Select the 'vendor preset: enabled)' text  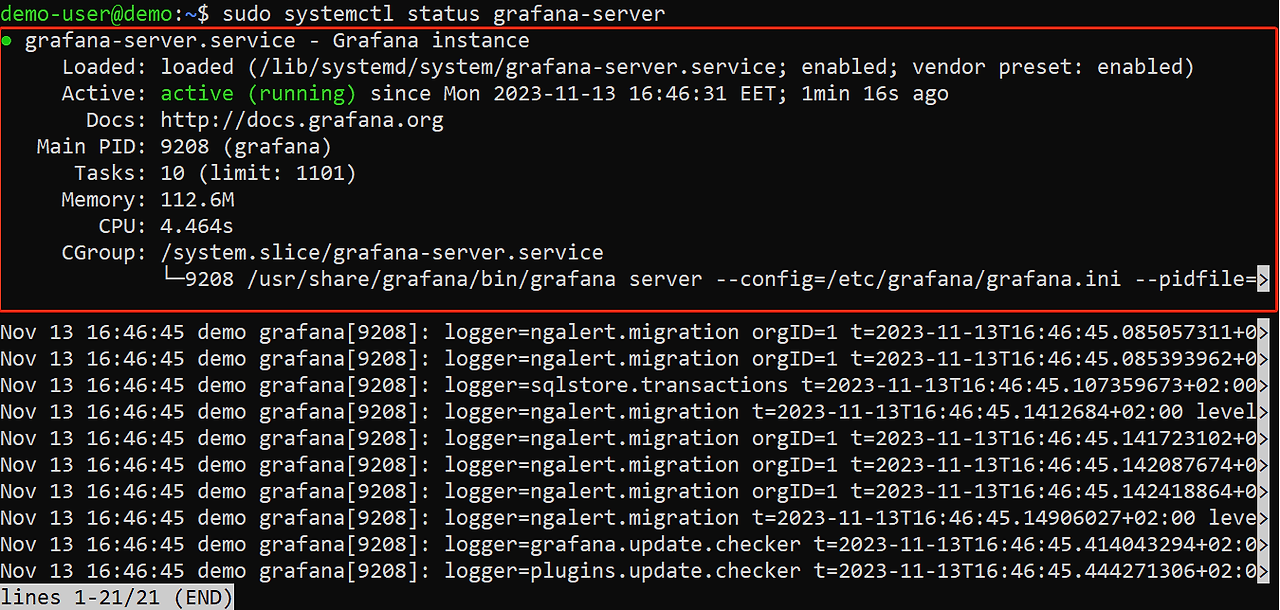pos(1054,67)
